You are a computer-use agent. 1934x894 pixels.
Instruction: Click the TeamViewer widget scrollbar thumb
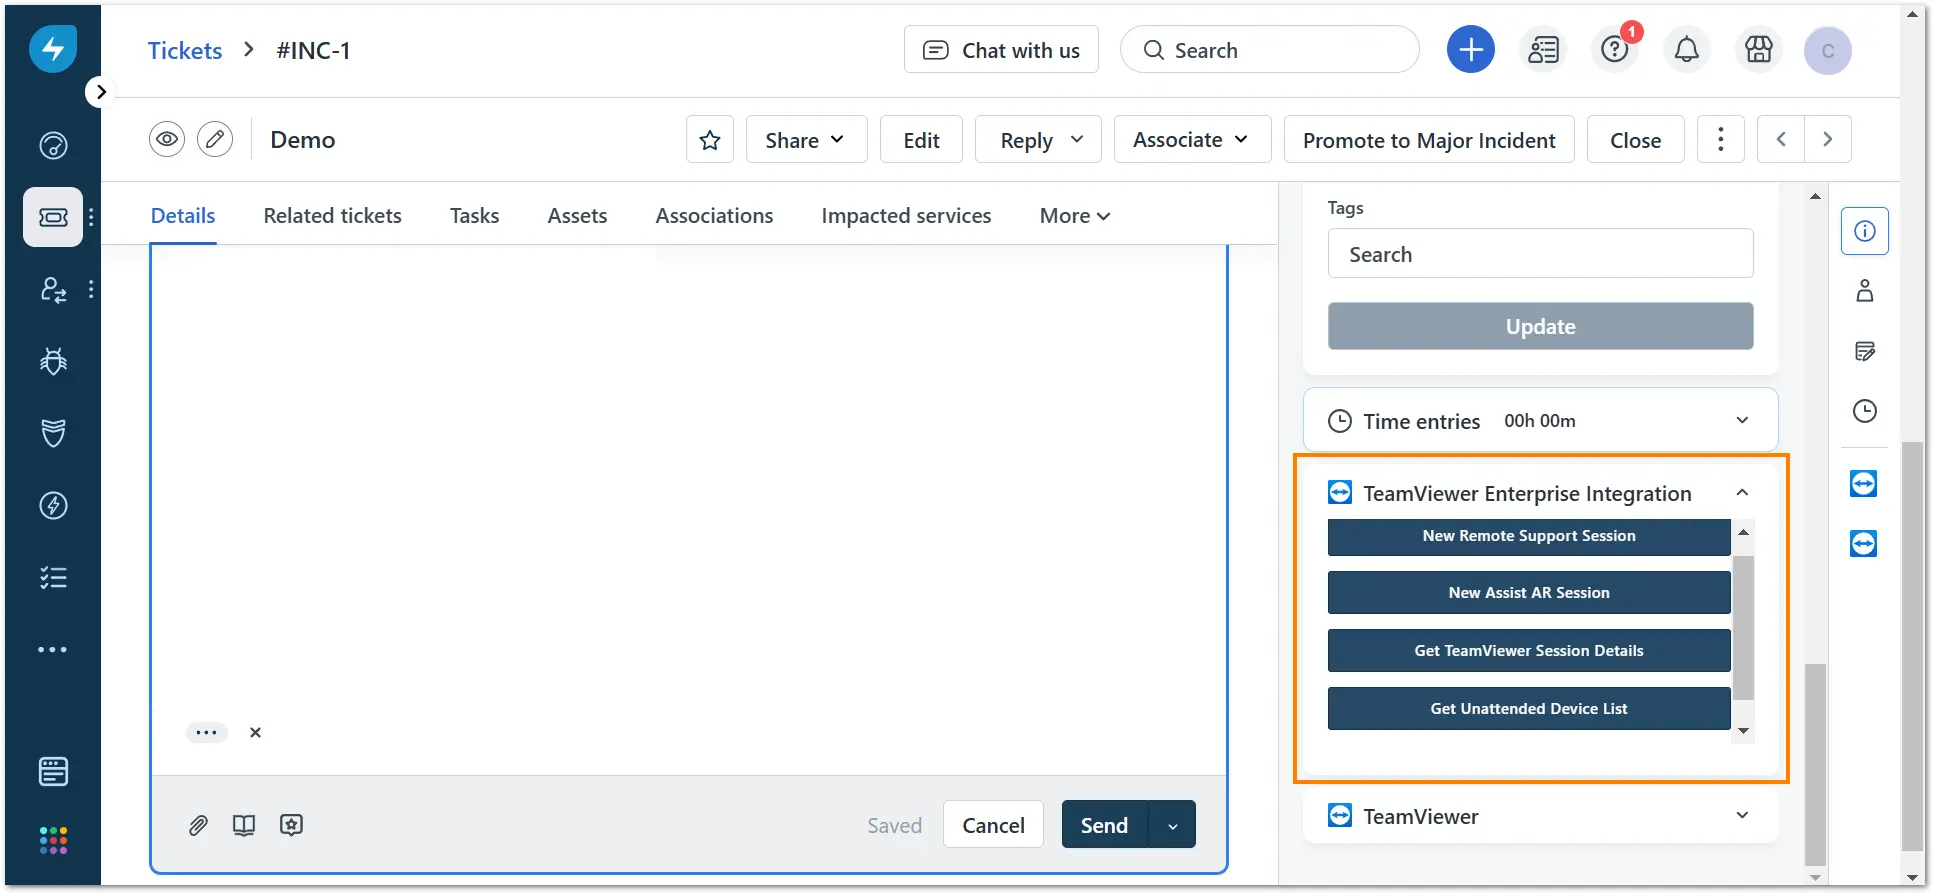point(1743,627)
